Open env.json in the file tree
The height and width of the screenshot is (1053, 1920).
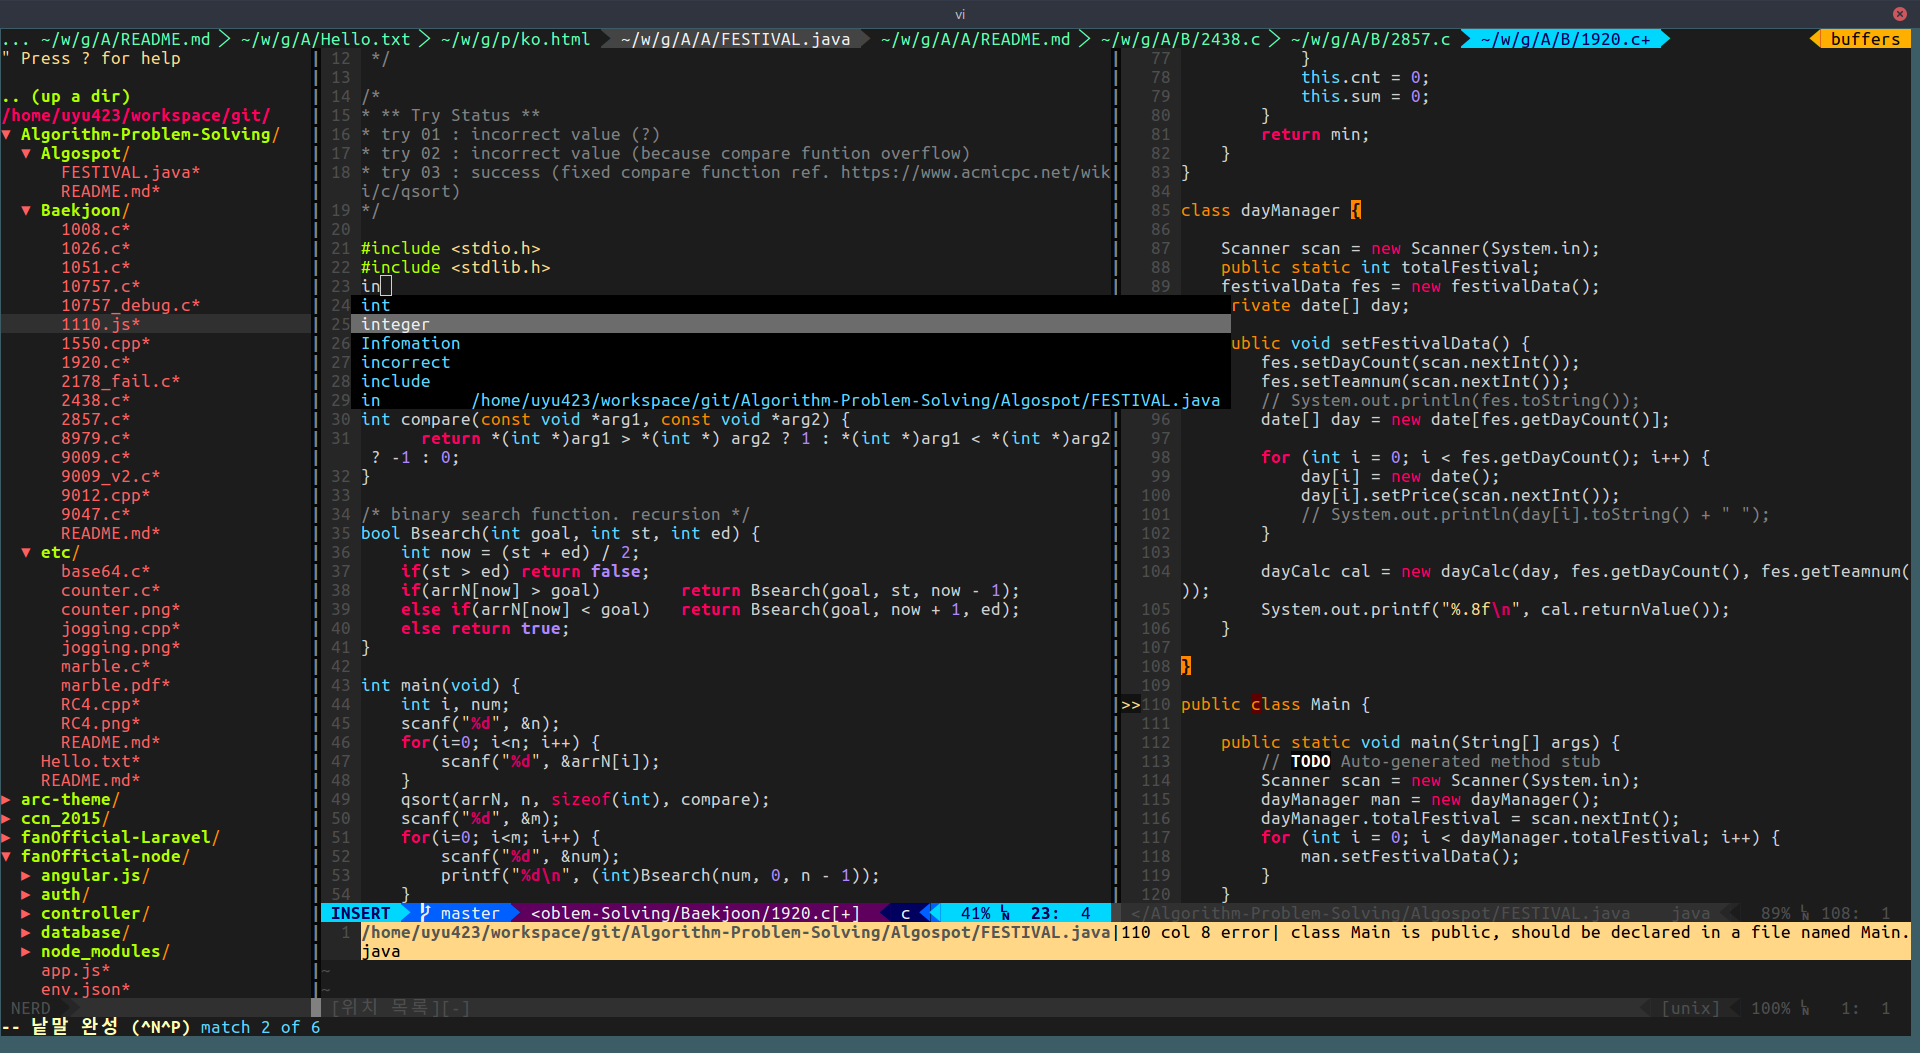[85, 989]
